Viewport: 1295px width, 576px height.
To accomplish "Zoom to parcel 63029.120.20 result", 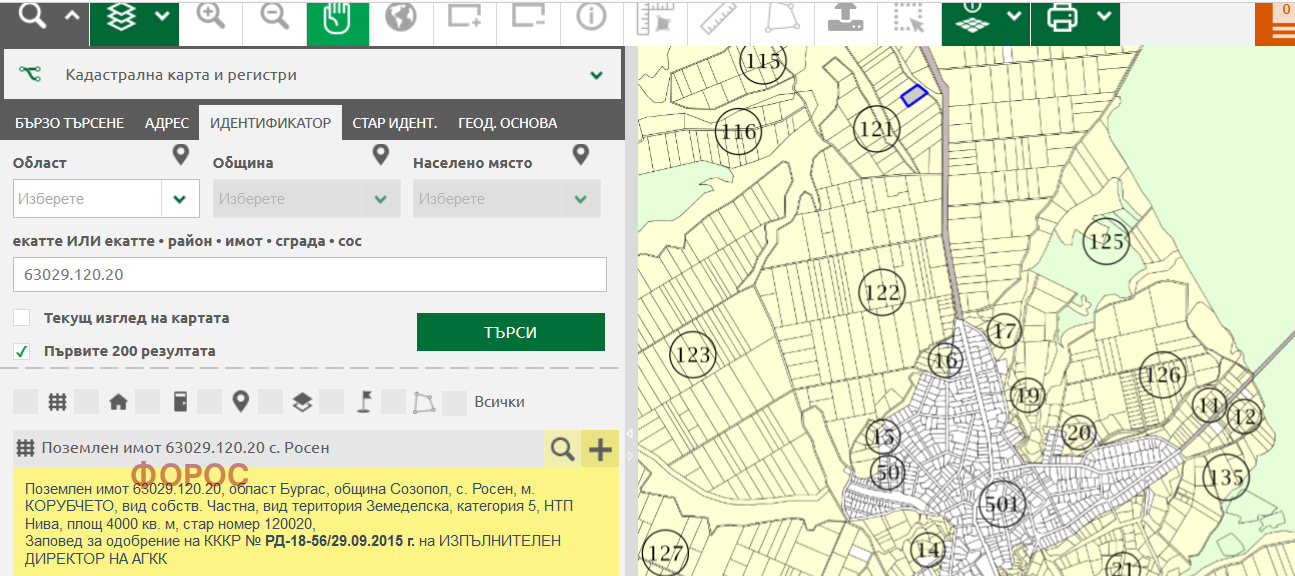I will coord(563,449).
